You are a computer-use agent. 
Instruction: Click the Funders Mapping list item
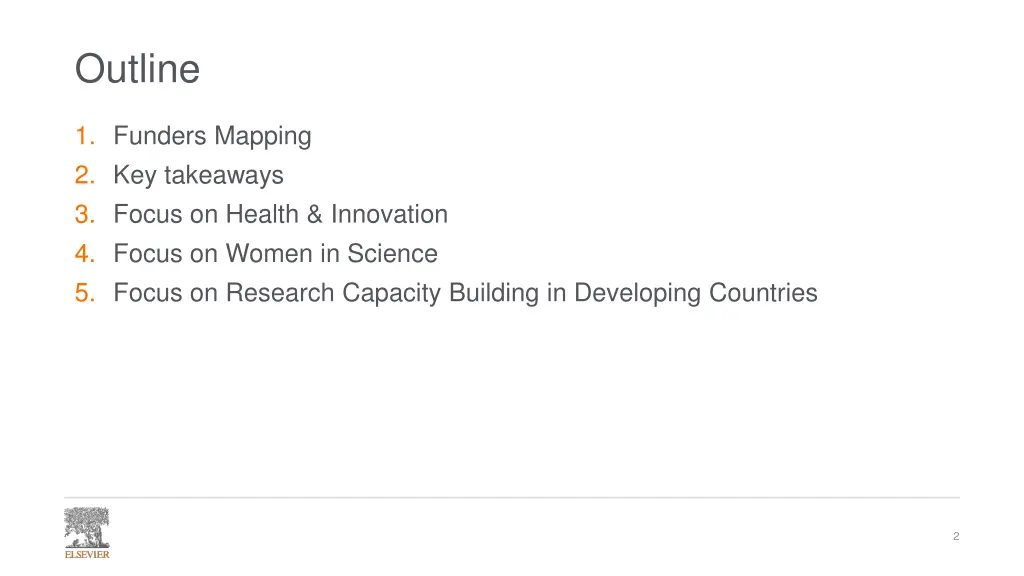(x=212, y=136)
